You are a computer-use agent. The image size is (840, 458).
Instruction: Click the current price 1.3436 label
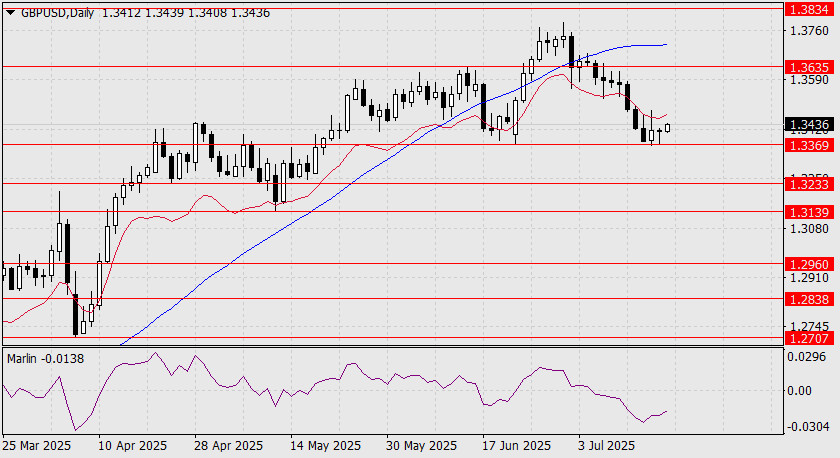point(809,125)
